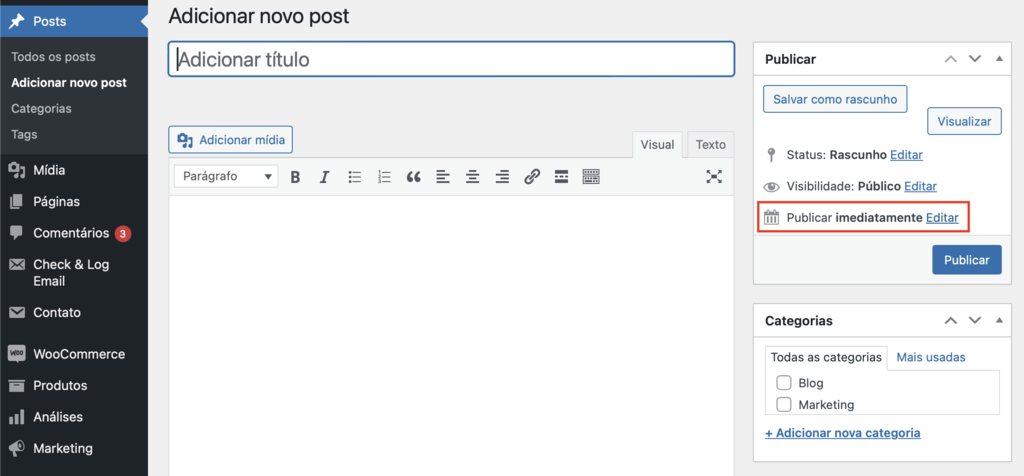
Task: Click the Marketing megaphone icon
Action: (x=16, y=448)
